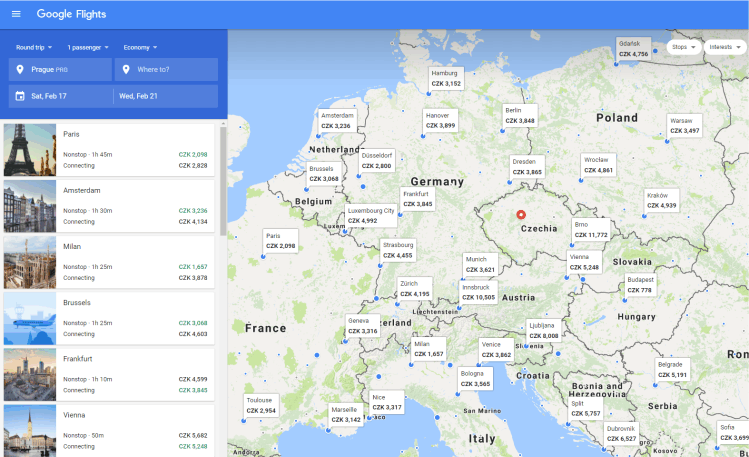Click the Milan CZK 1,657 map label
The image size is (749, 457).
pyautogui.click(x=428, y=349)
